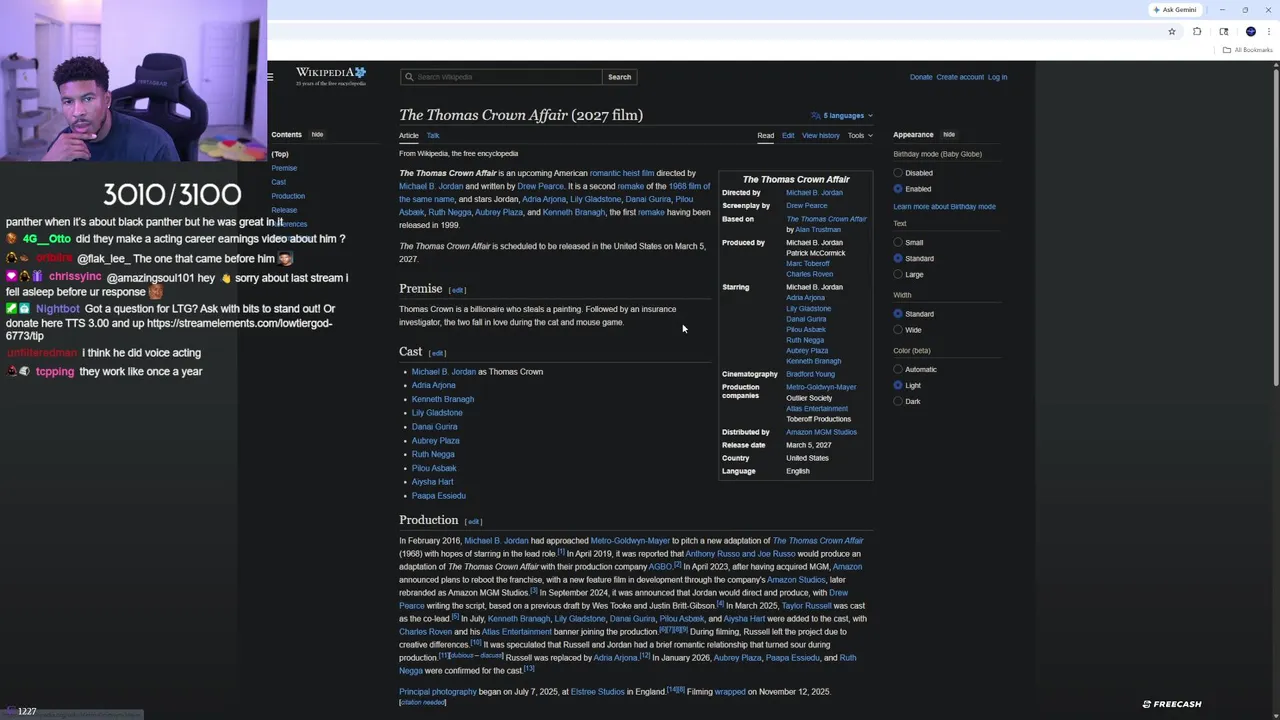The height and width of the screenshot is (720, 1280).
Task: Jump to Premise in contents sidebar
Action: pyautogui.click(x=284, y=168)
